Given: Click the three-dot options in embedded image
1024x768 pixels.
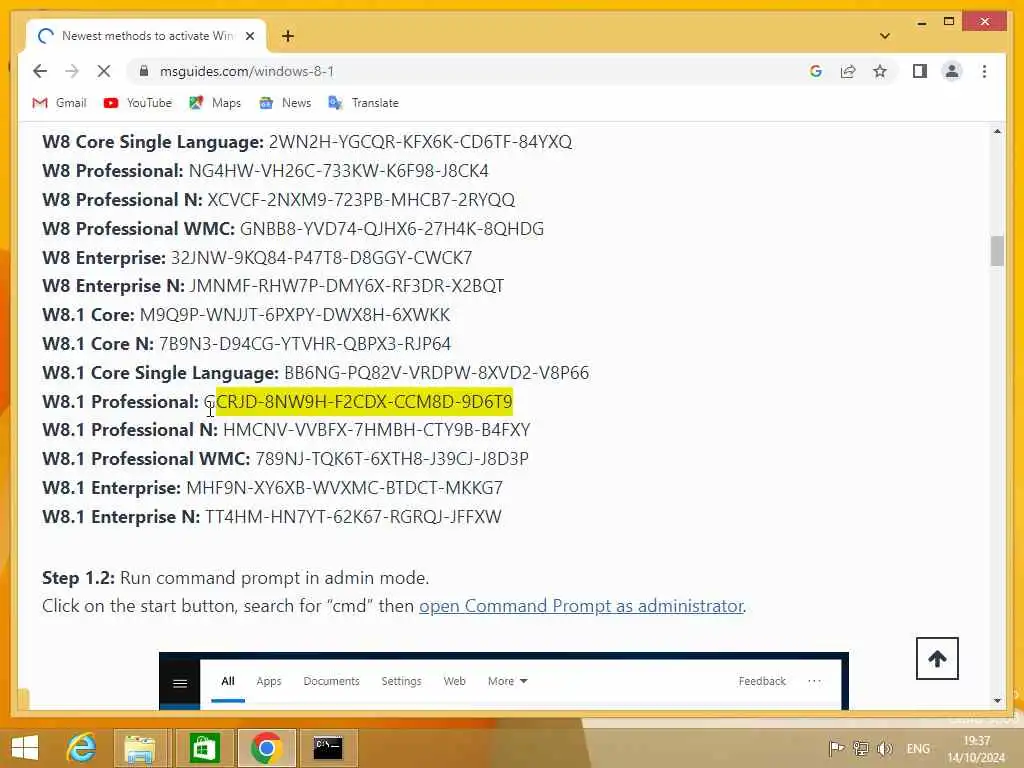Looking at the screenshot, I should (814, 681).
